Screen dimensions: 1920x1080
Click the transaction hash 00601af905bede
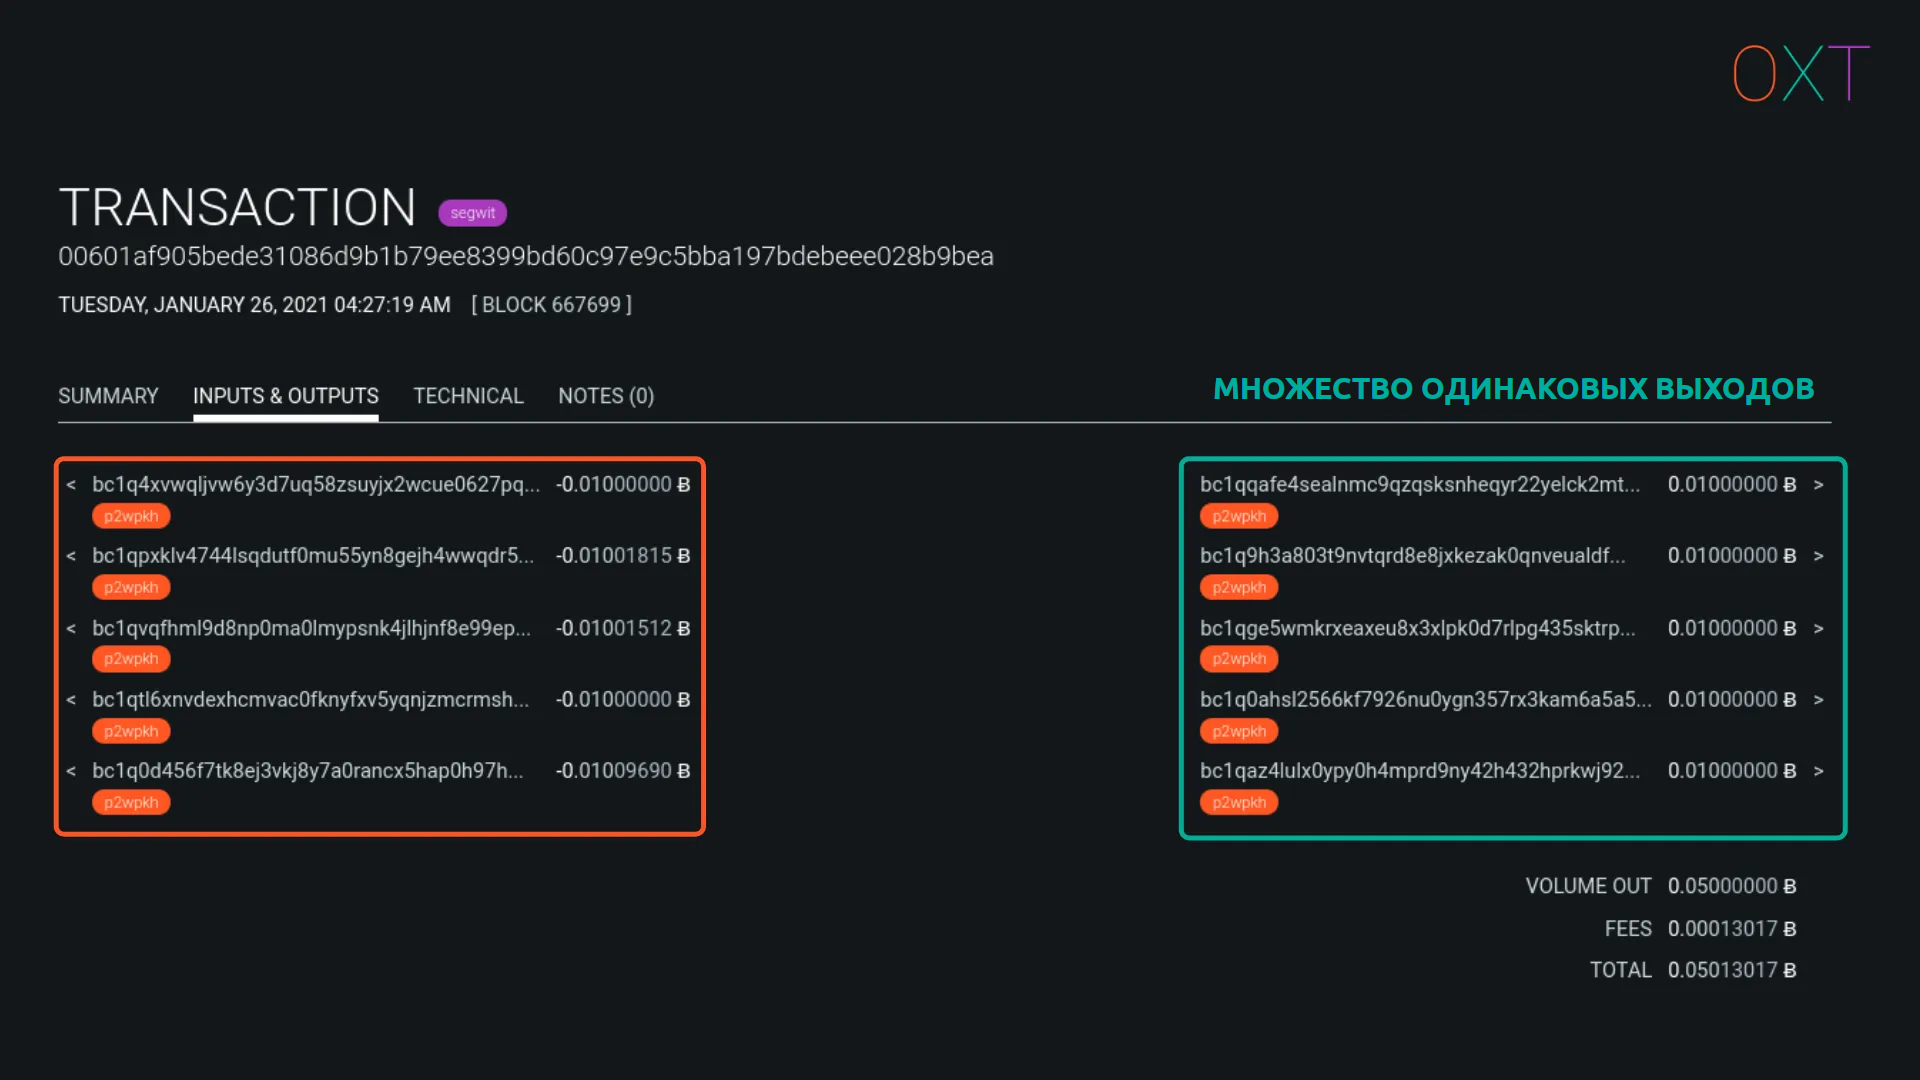(525, 257)
